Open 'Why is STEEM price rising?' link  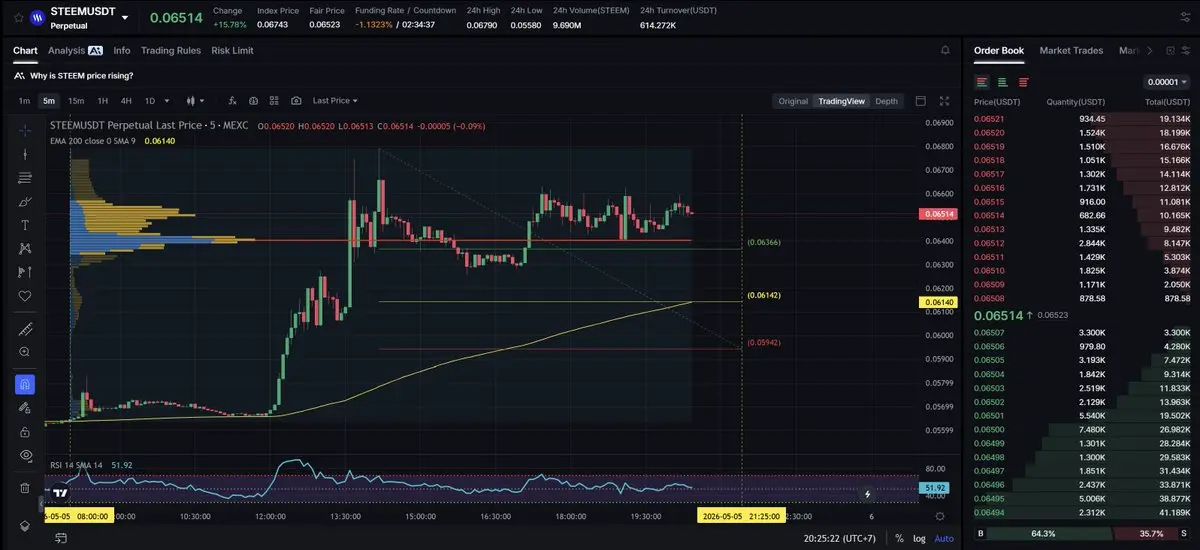pyautogui.click(x=81, y=76)
